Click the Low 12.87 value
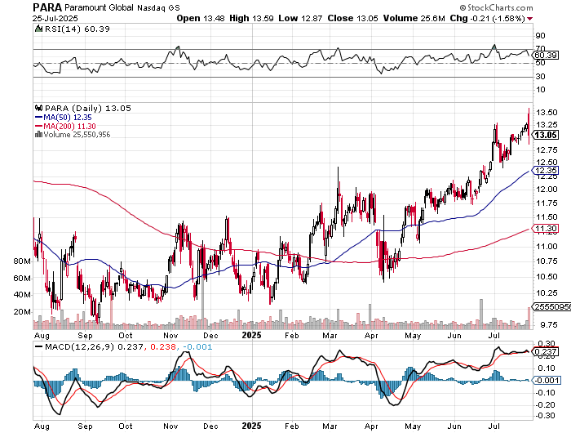 (x=300, y=18)
